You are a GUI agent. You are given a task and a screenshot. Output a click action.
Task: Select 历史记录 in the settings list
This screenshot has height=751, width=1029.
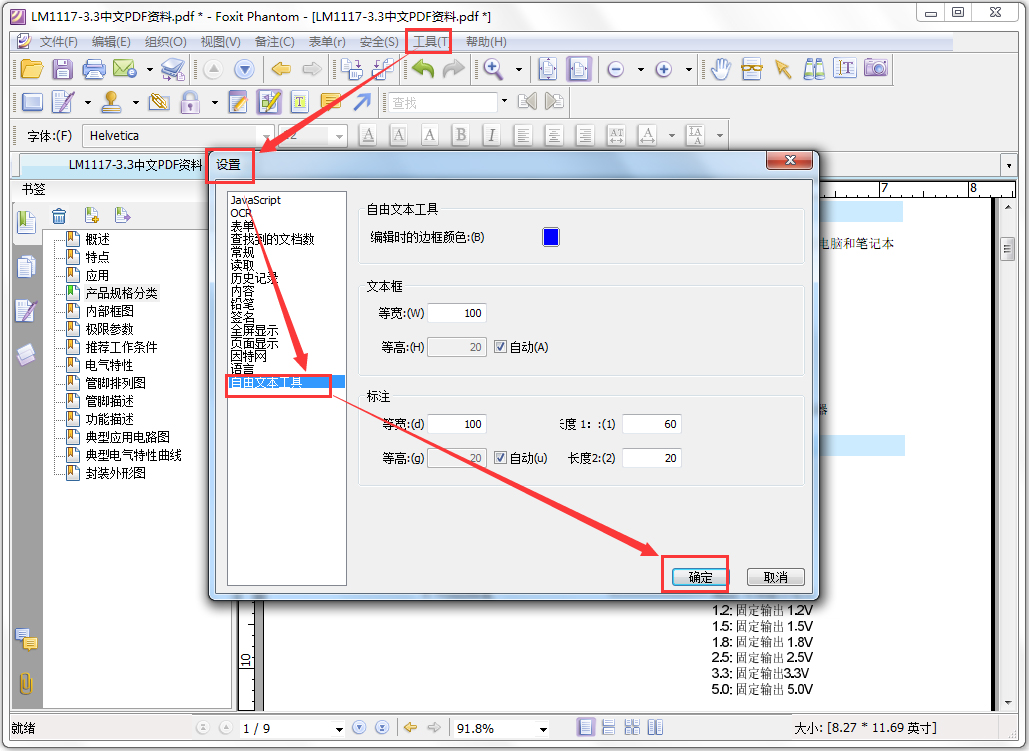click(254, 278)
